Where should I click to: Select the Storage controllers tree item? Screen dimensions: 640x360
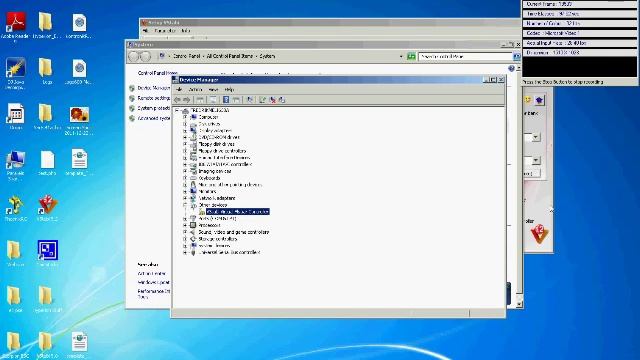[218, 239]
